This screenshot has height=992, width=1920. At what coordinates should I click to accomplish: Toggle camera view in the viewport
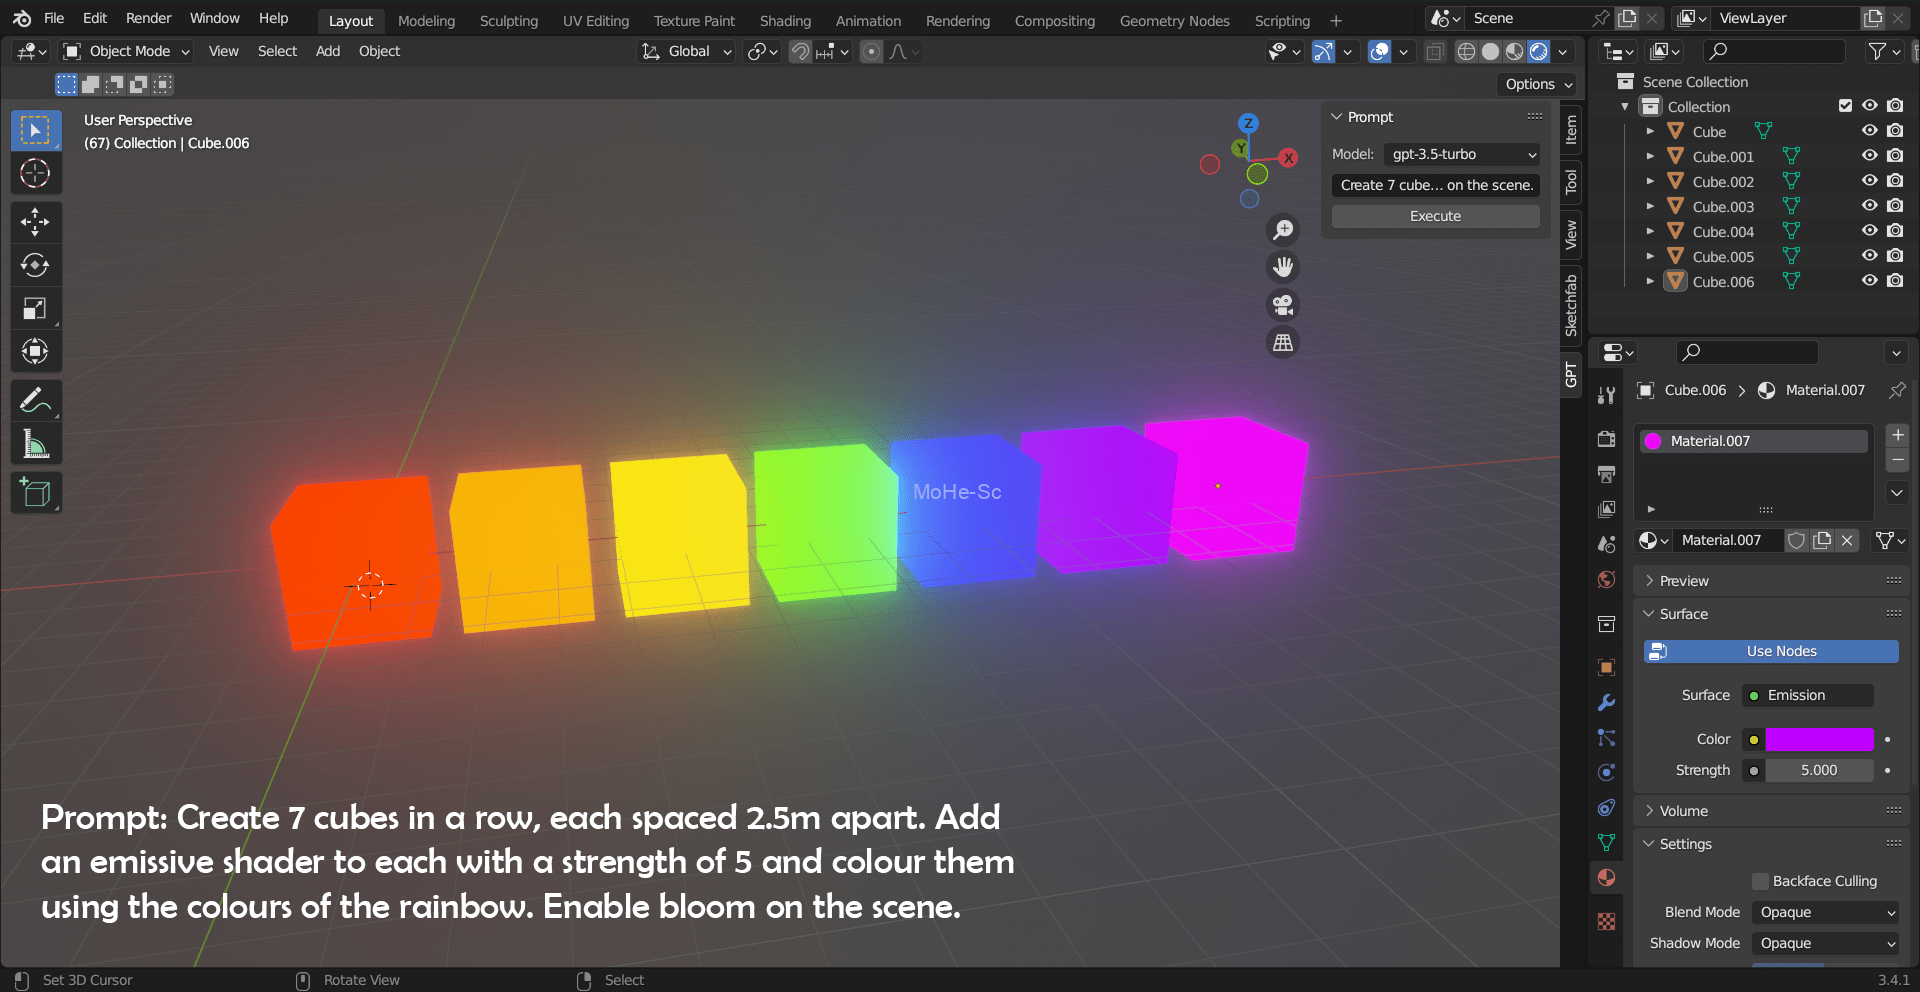point(1283,305)
